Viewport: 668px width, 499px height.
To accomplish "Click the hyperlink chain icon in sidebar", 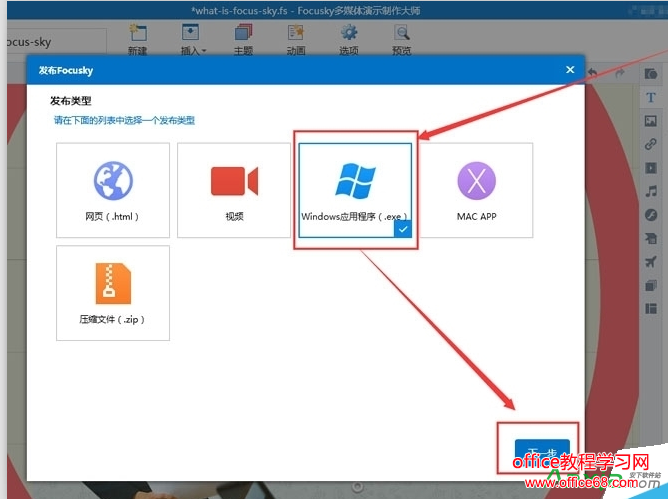I will click(651, 144).
